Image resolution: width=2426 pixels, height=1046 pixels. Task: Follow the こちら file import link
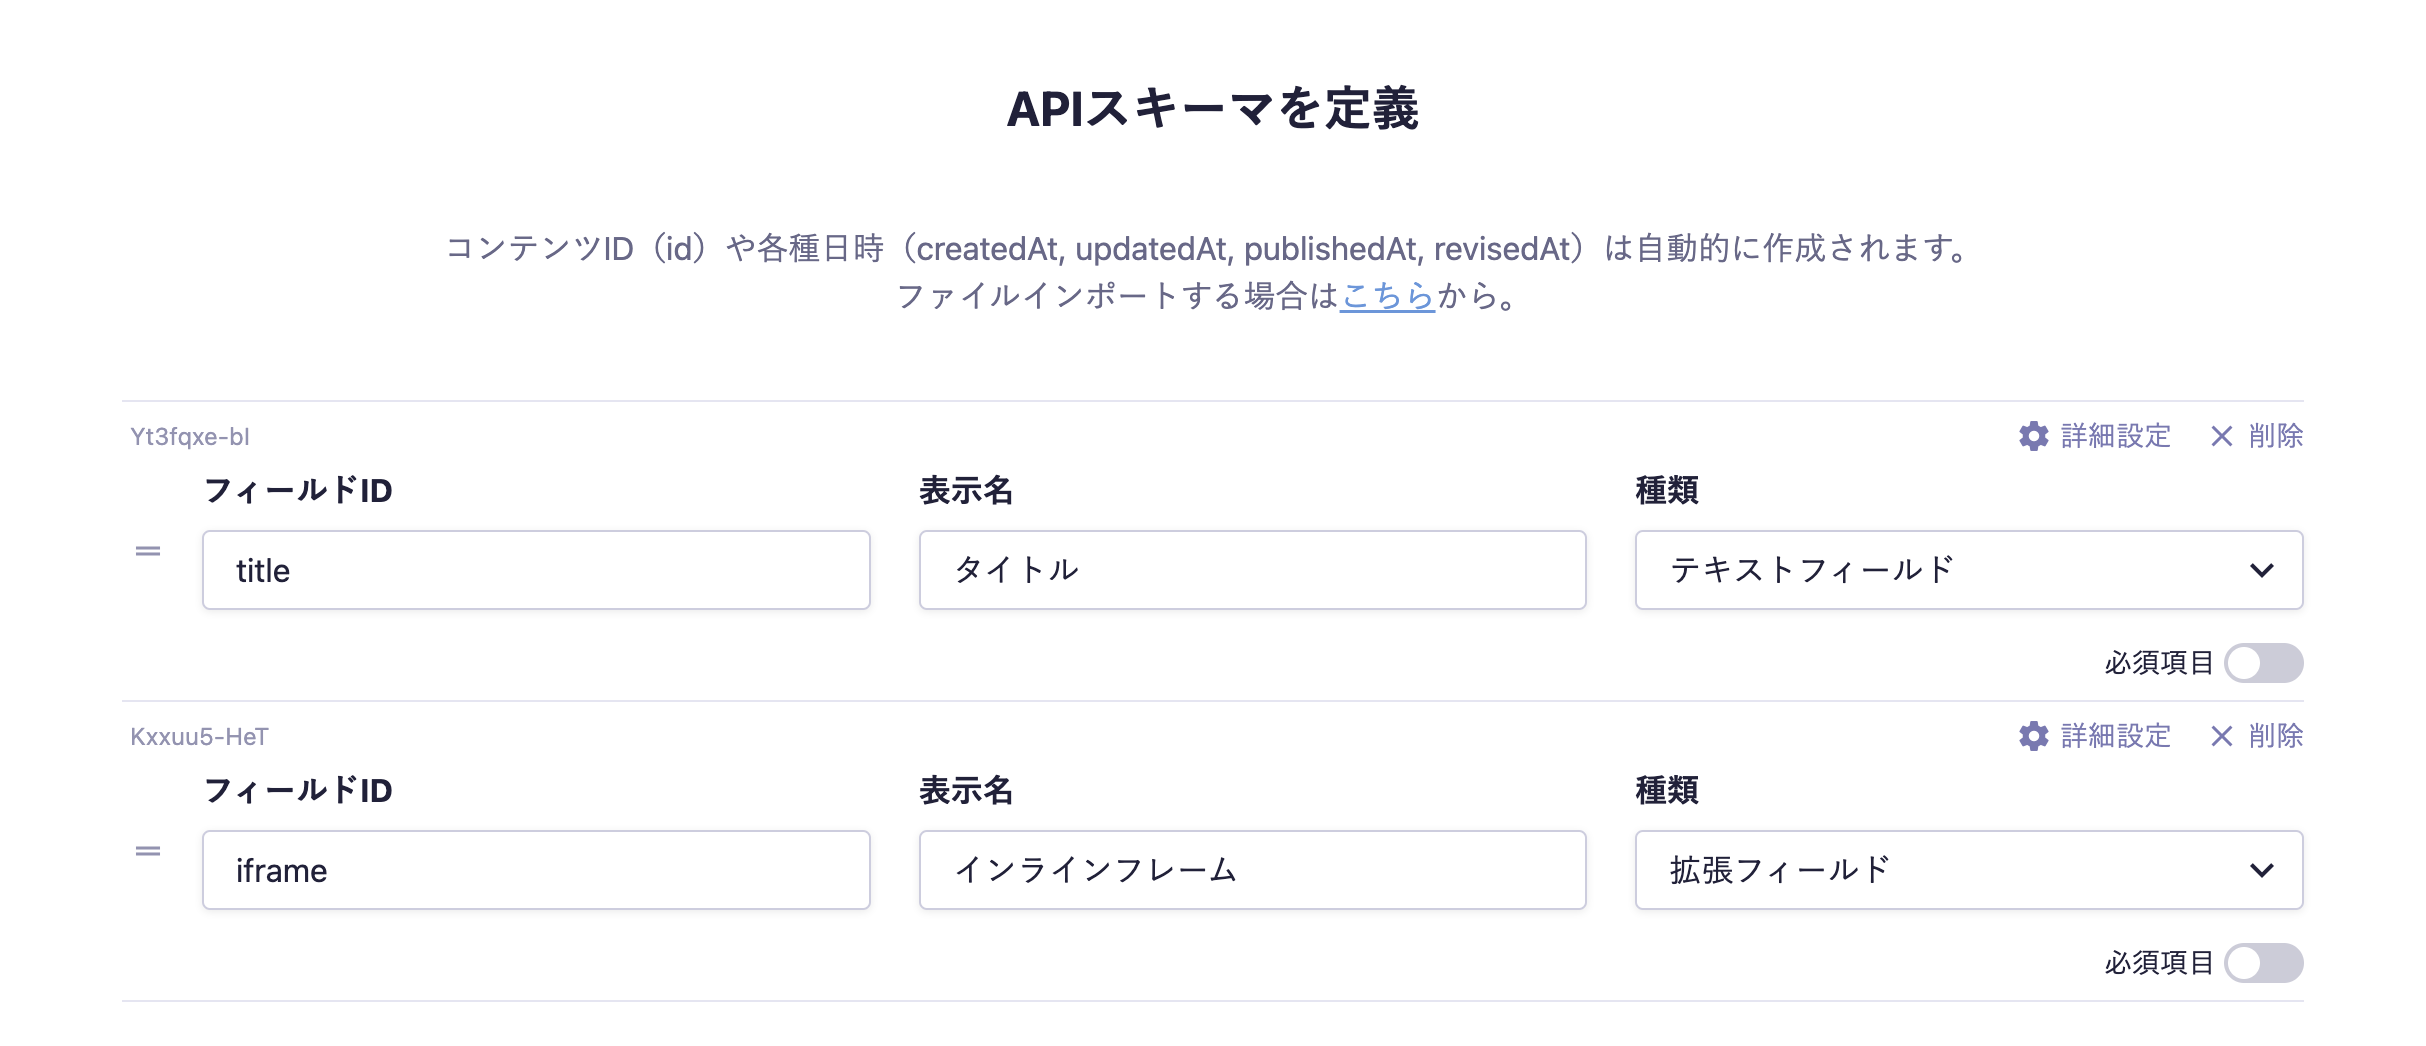point(1387,296)
